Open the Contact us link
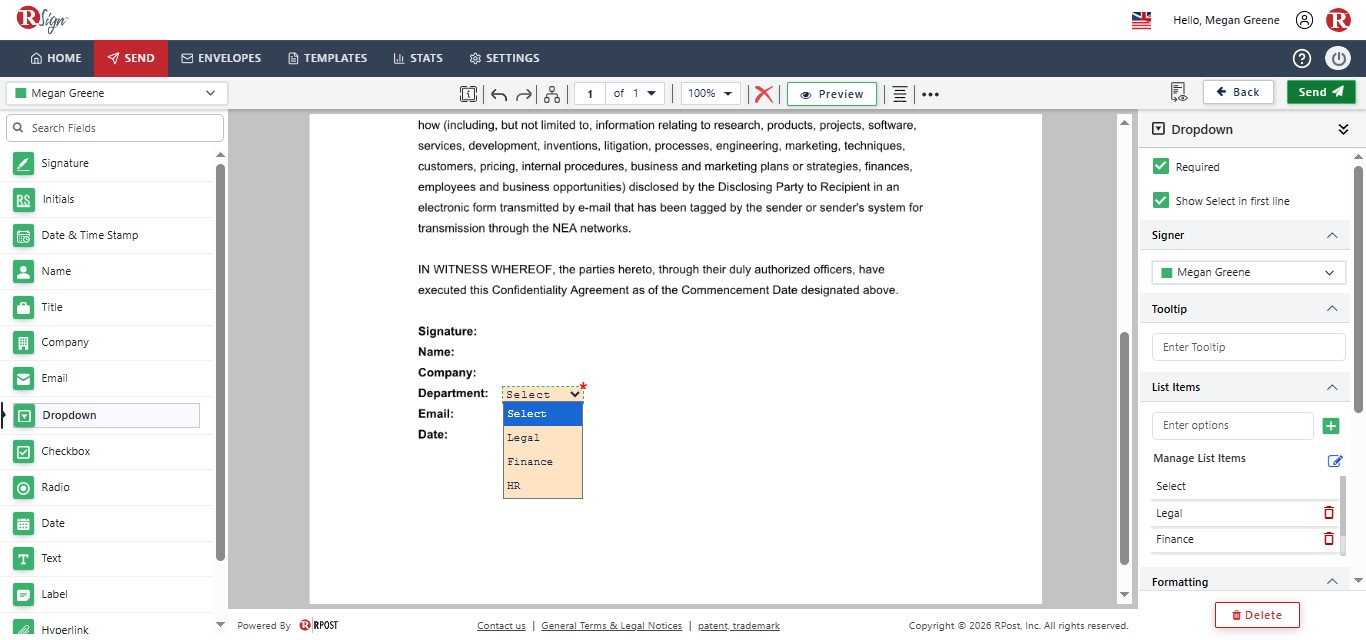This screenshot has width=1366, height=640. pyautogui.click(x=501, y=626)
